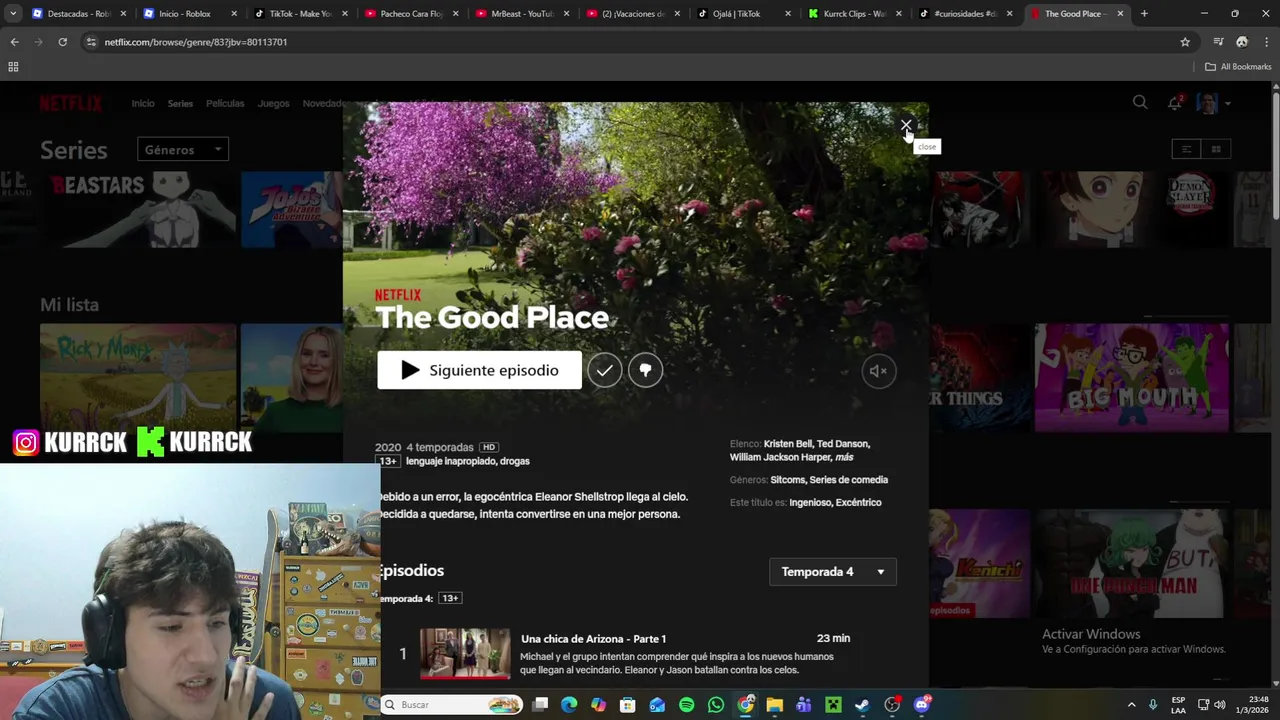Show more cast via 'más' link
The image size is (1280, 720).
(844, 457)
